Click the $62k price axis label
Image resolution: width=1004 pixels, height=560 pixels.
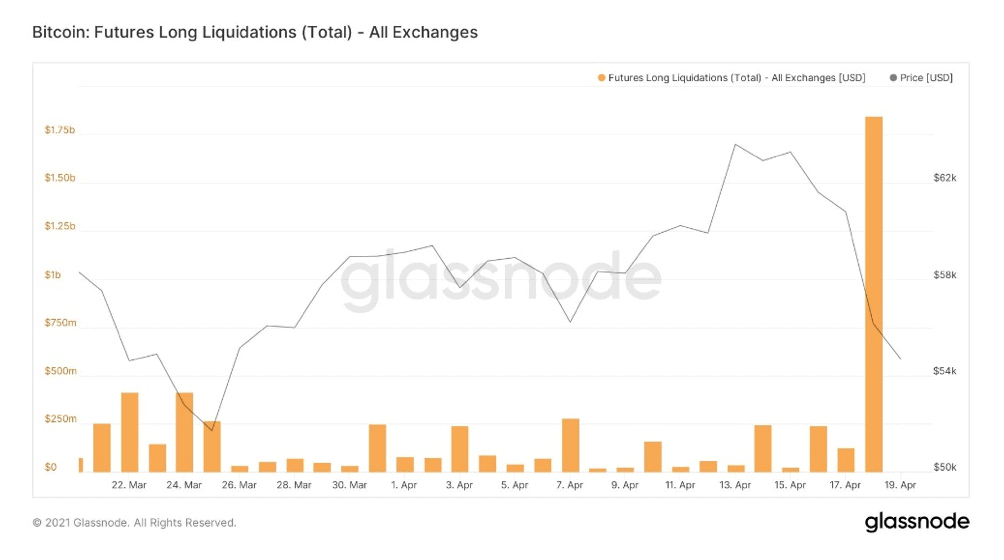click(x=944, y=178)
